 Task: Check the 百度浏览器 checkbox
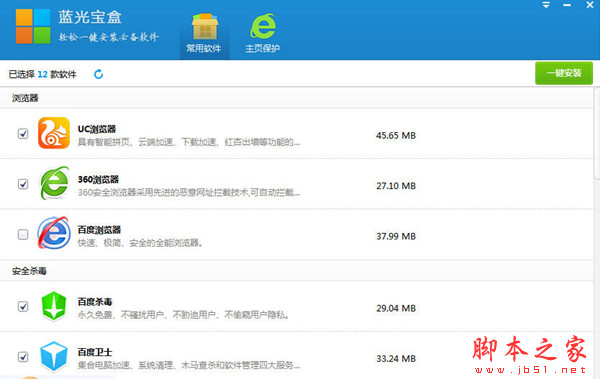coord(23,234)
